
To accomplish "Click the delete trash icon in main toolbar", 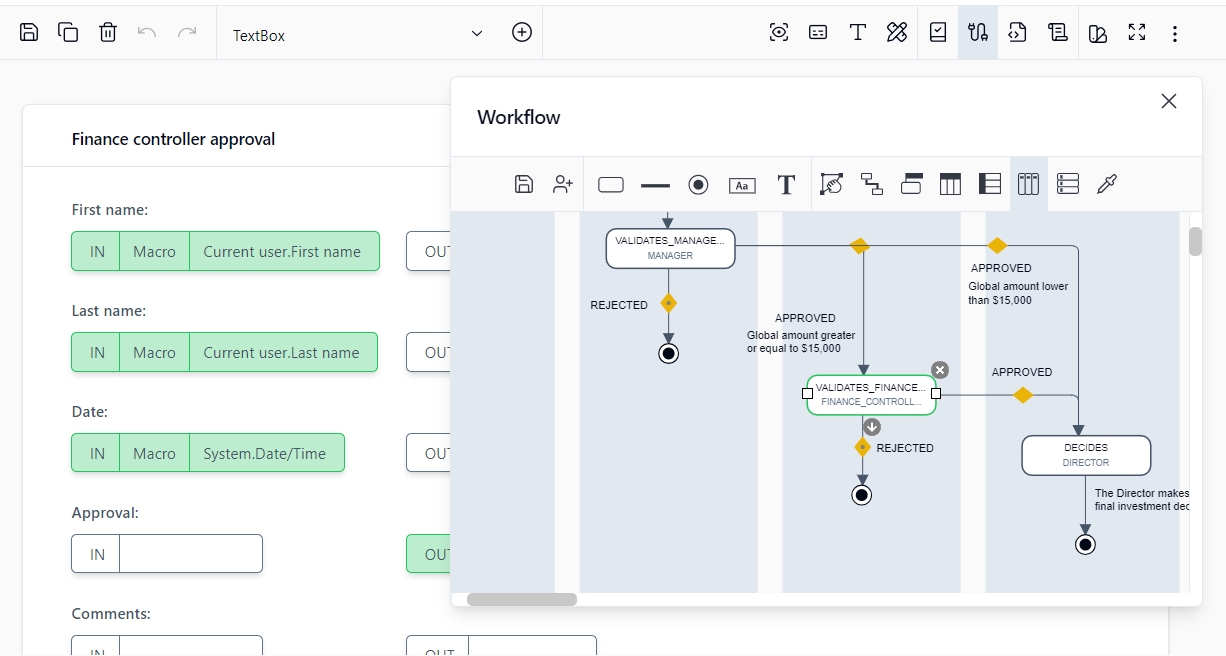I will (108, 33).
